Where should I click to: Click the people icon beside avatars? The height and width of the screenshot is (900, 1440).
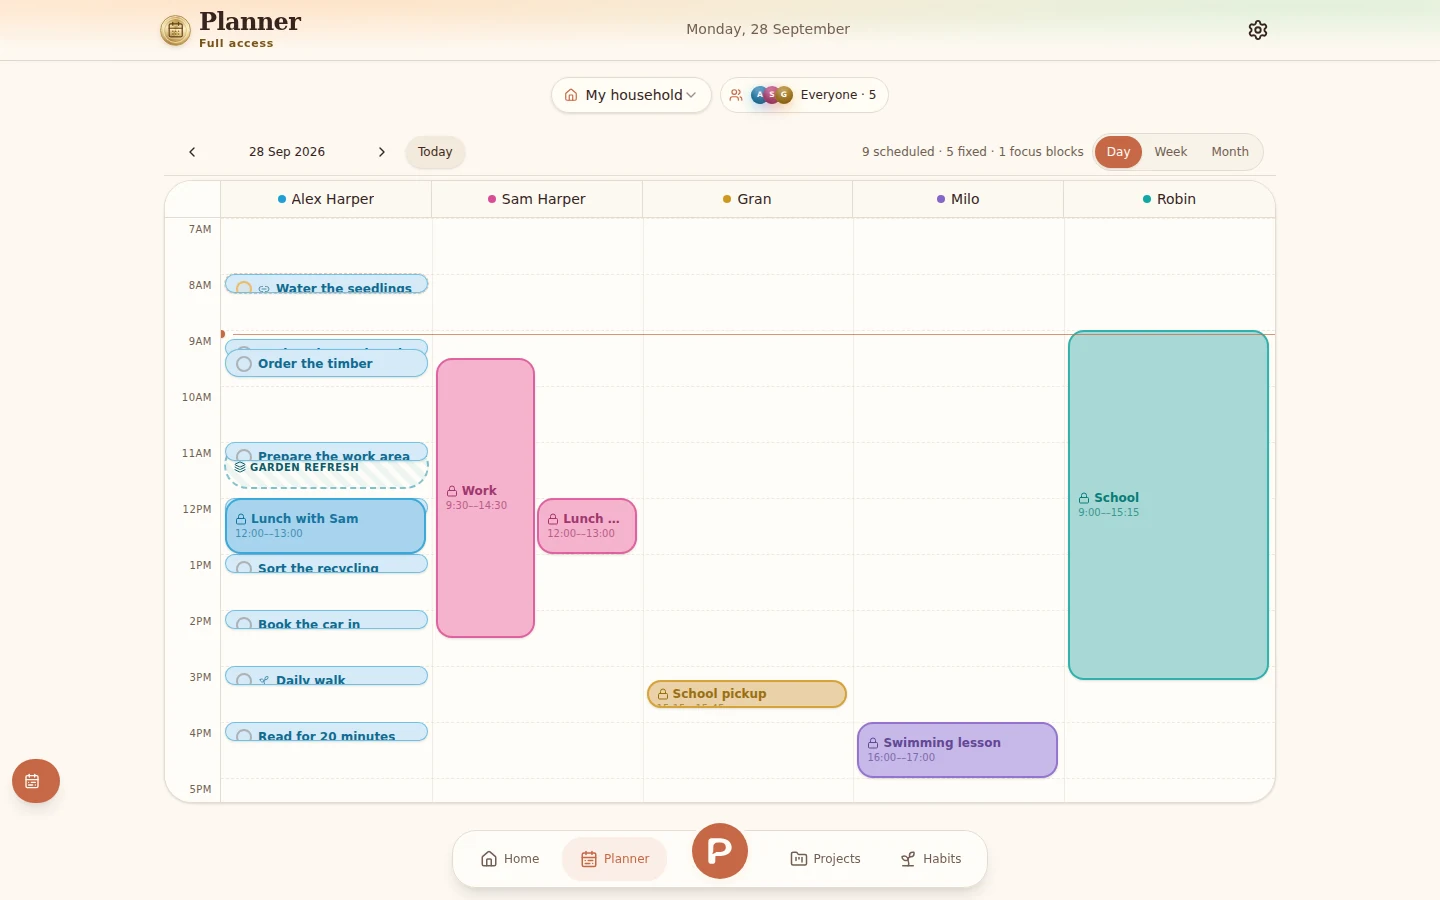pos(736,95)
